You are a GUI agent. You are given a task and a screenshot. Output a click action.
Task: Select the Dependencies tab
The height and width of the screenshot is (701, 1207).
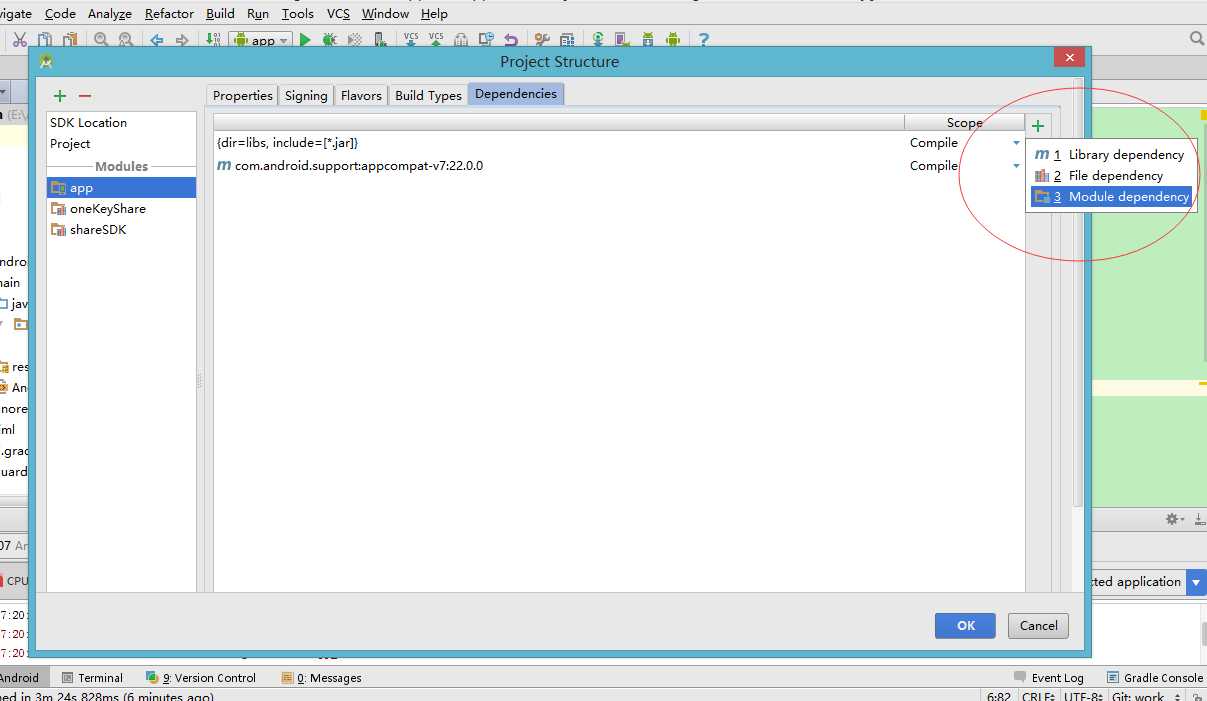[x=516, y=94]
